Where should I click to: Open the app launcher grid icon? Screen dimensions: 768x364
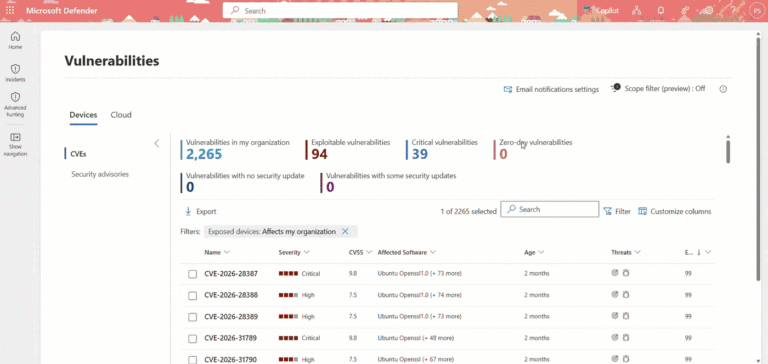pos(10,10)
